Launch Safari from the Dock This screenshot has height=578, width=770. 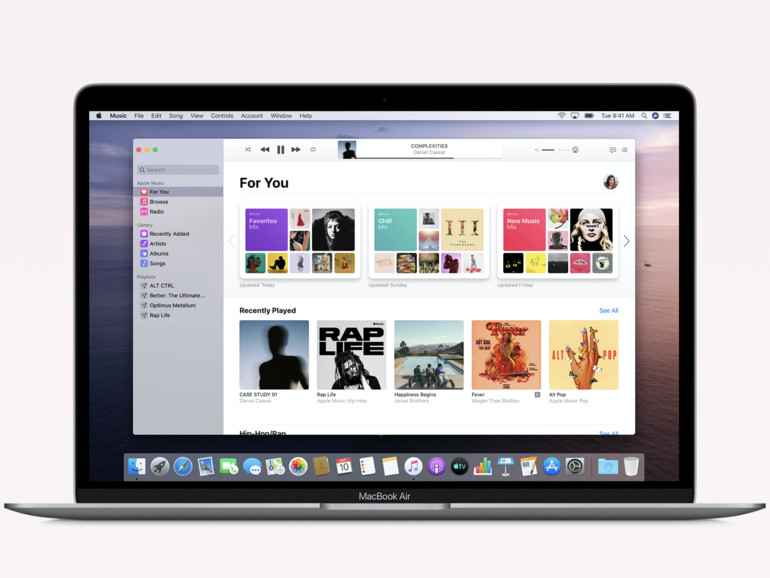183,467
